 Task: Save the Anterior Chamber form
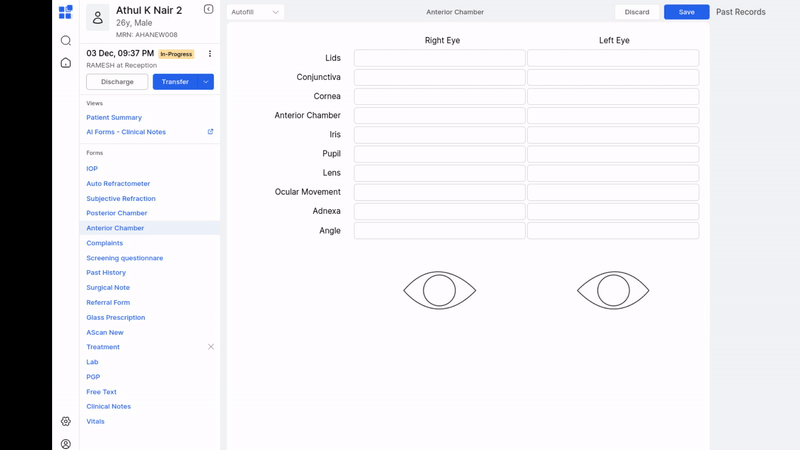(687, 12)
